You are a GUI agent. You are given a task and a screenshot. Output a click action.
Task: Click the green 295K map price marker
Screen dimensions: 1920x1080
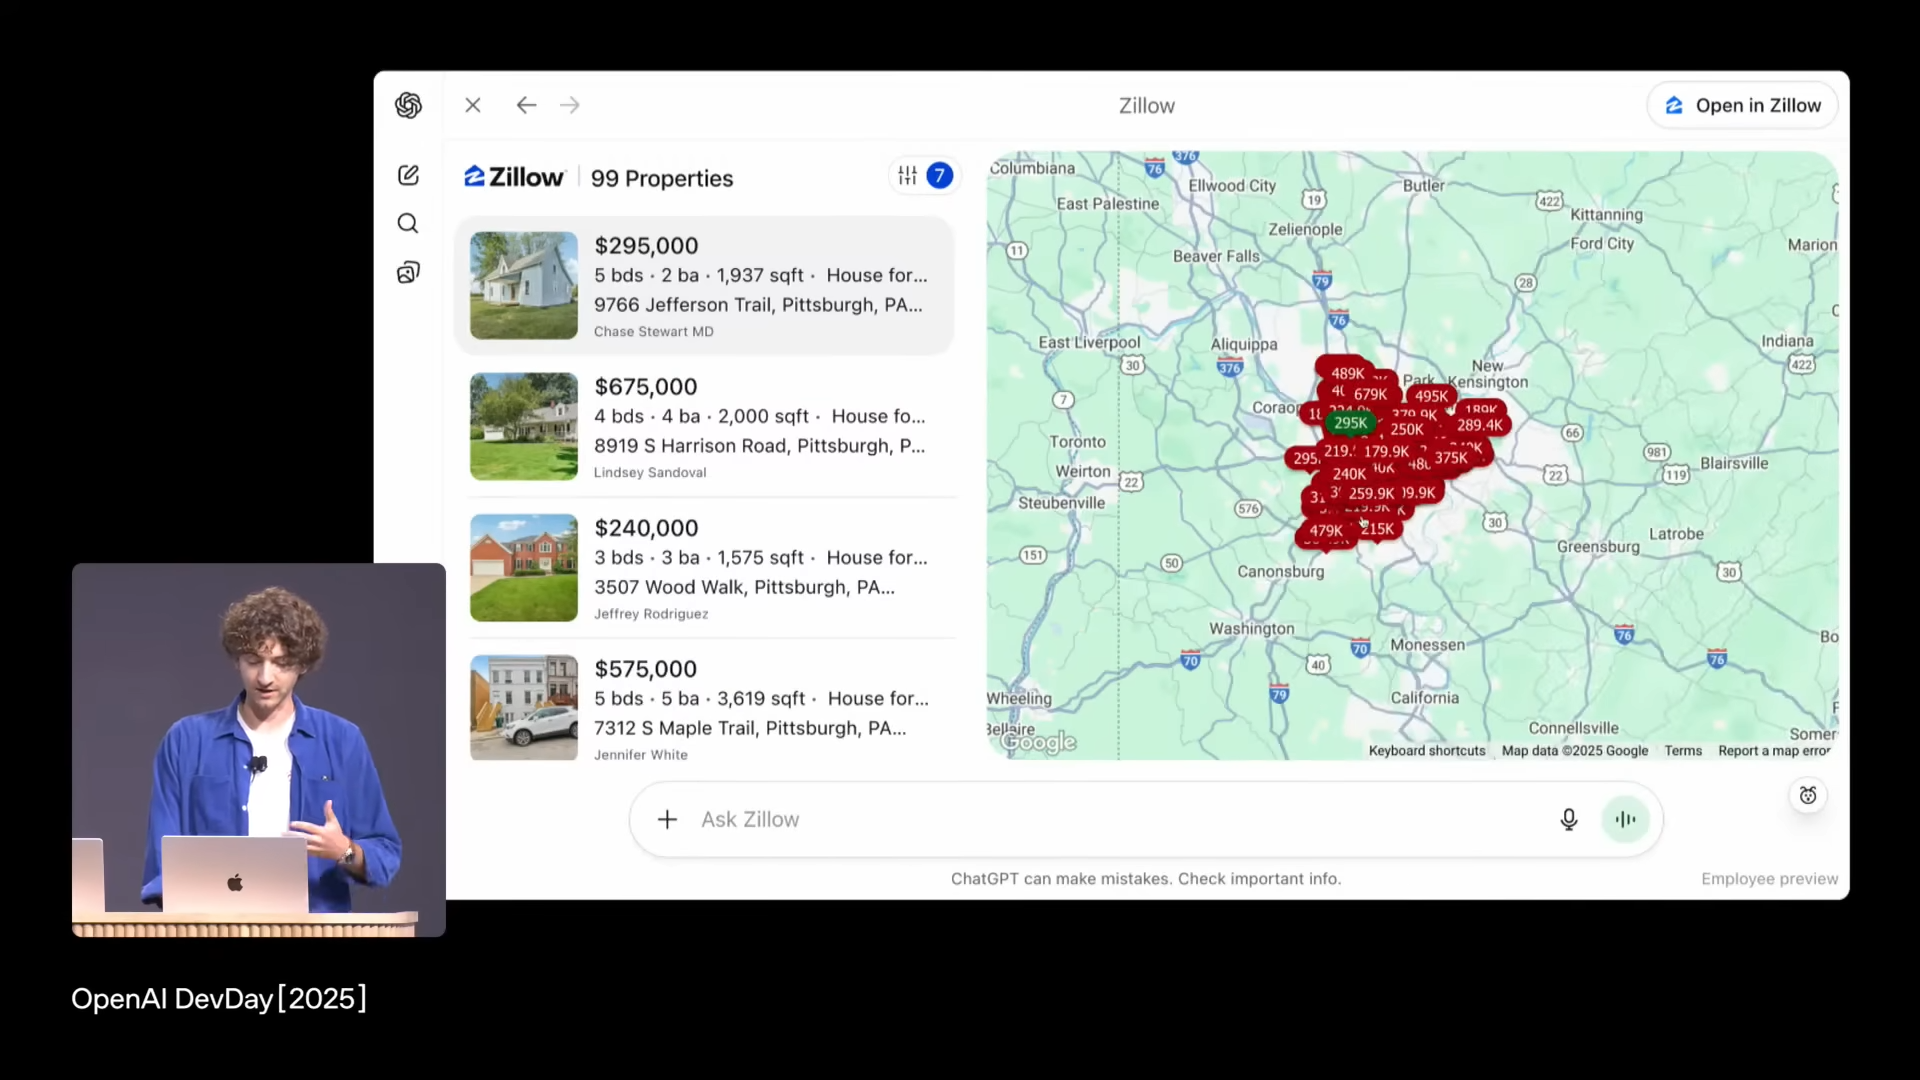1350,423
